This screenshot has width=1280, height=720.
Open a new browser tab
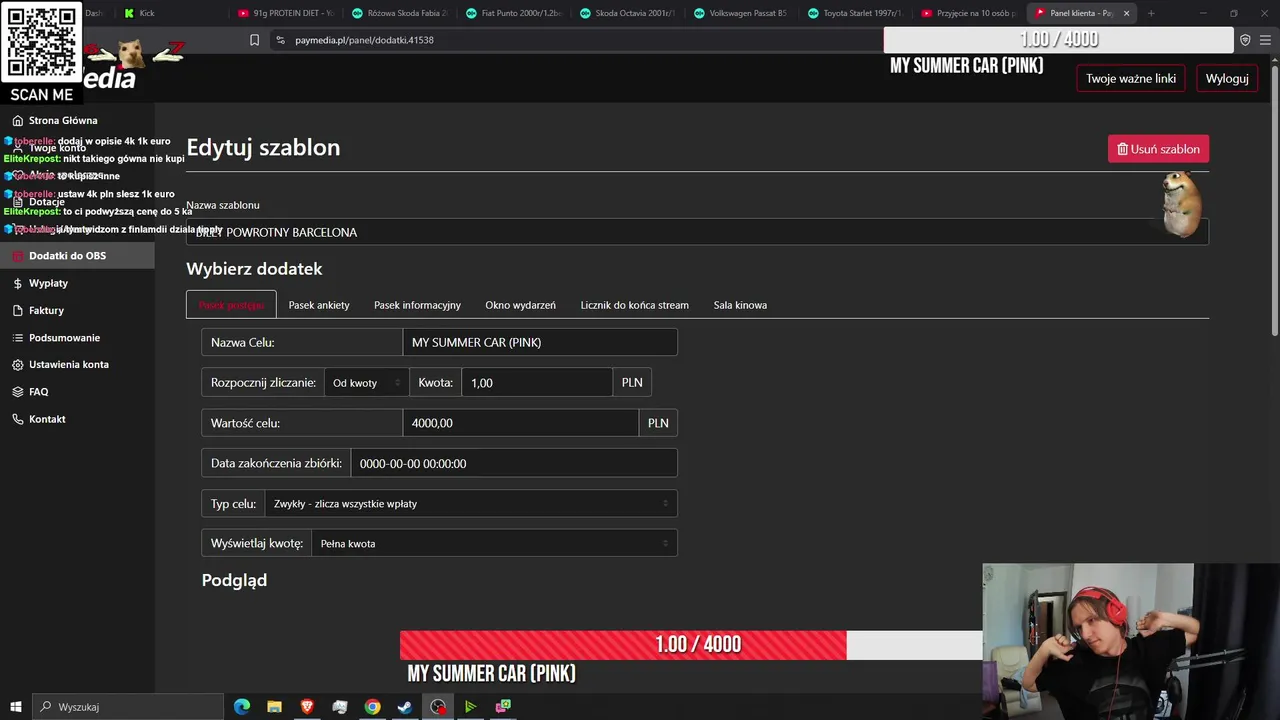[1151, 13]
